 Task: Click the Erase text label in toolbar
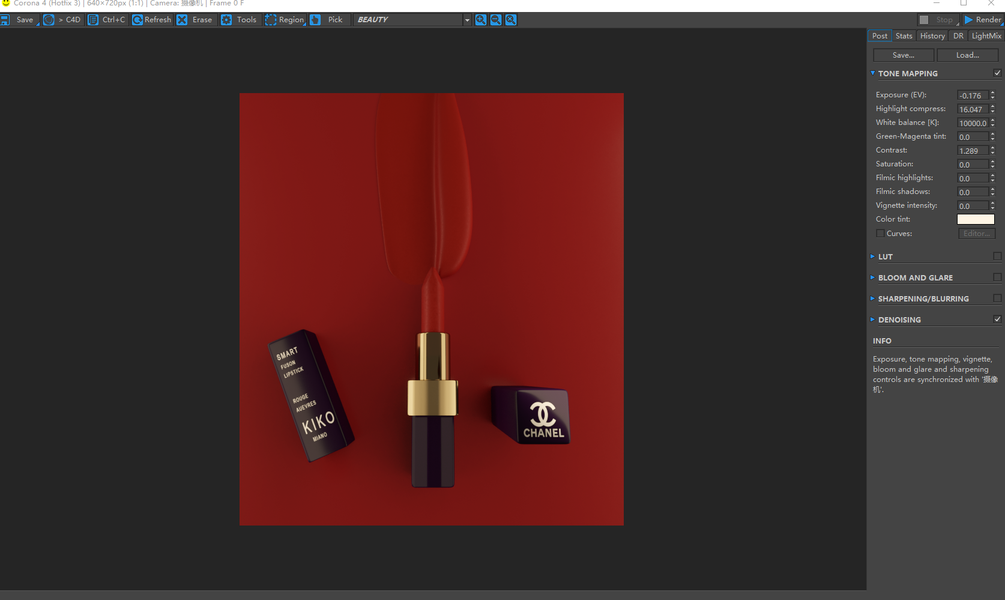pos(202,20)
